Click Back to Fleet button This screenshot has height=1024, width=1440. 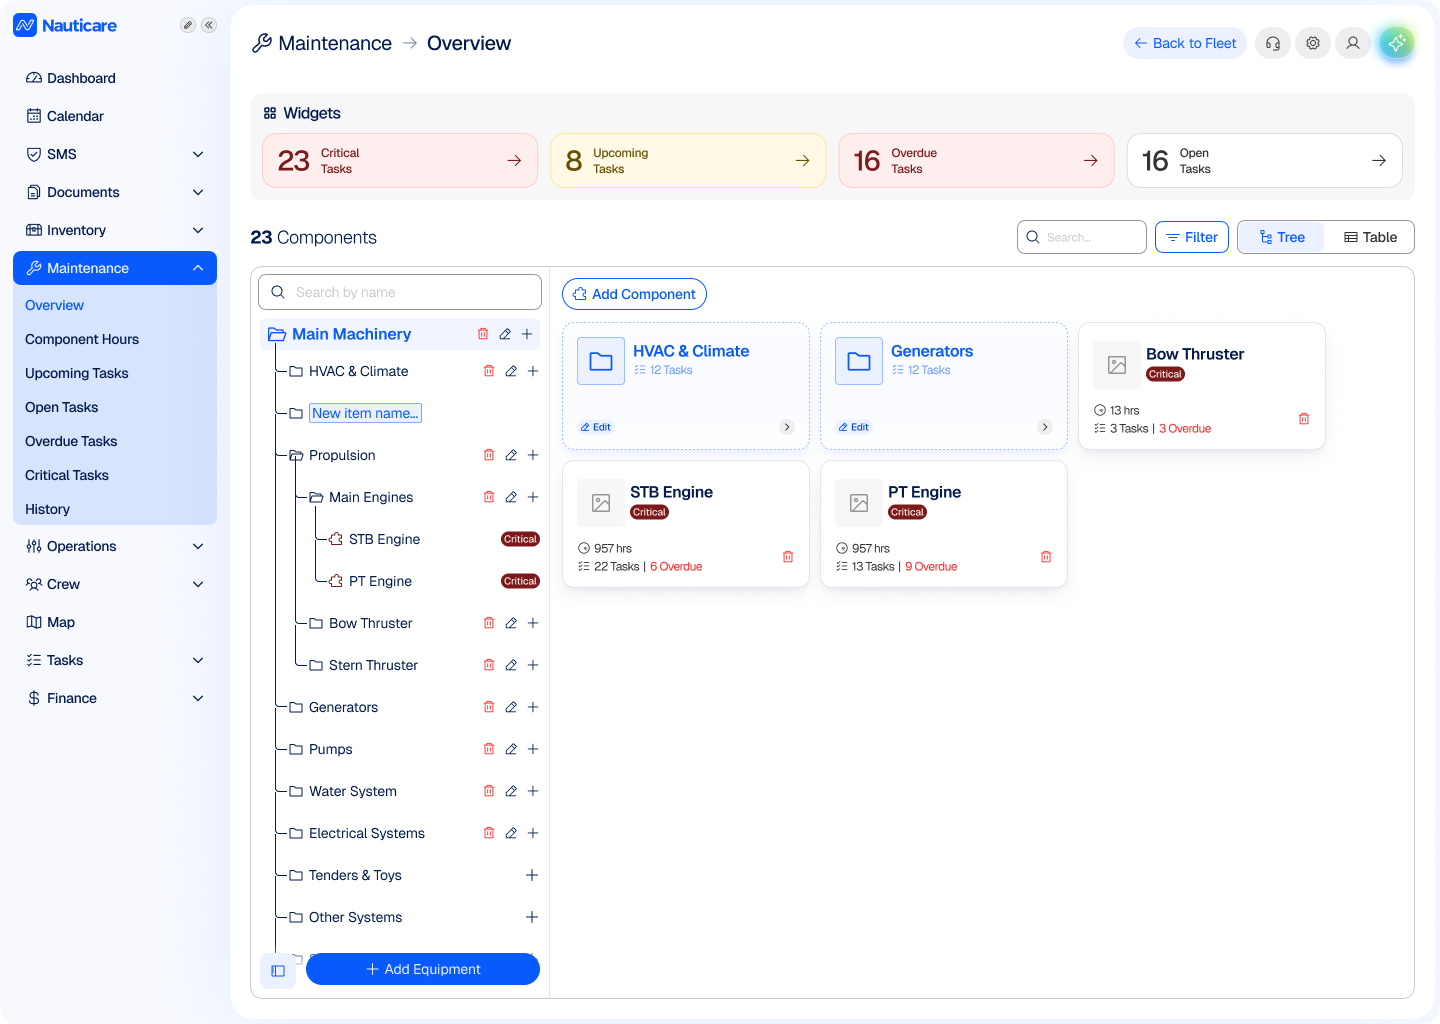click(1185, 43)
